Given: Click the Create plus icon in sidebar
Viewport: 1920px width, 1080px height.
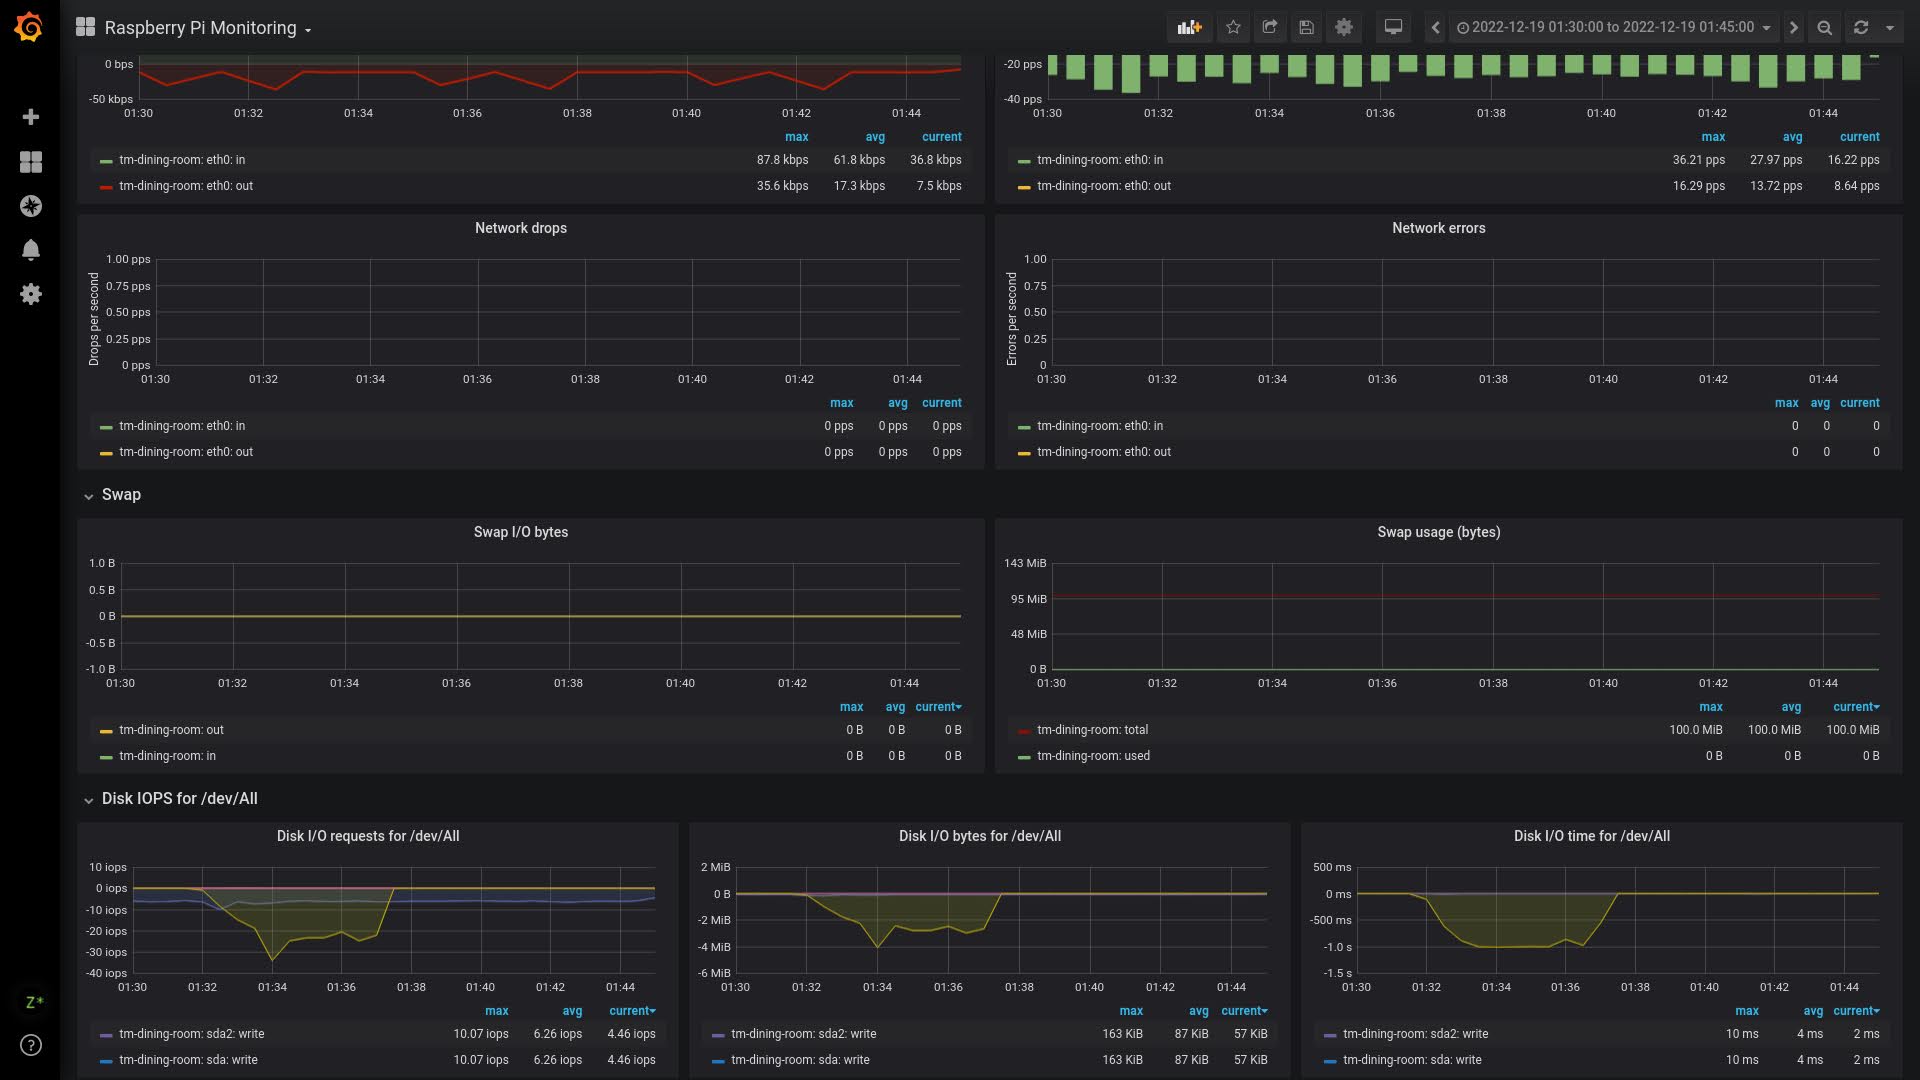Looking at the screenshot, I should 31,117.
